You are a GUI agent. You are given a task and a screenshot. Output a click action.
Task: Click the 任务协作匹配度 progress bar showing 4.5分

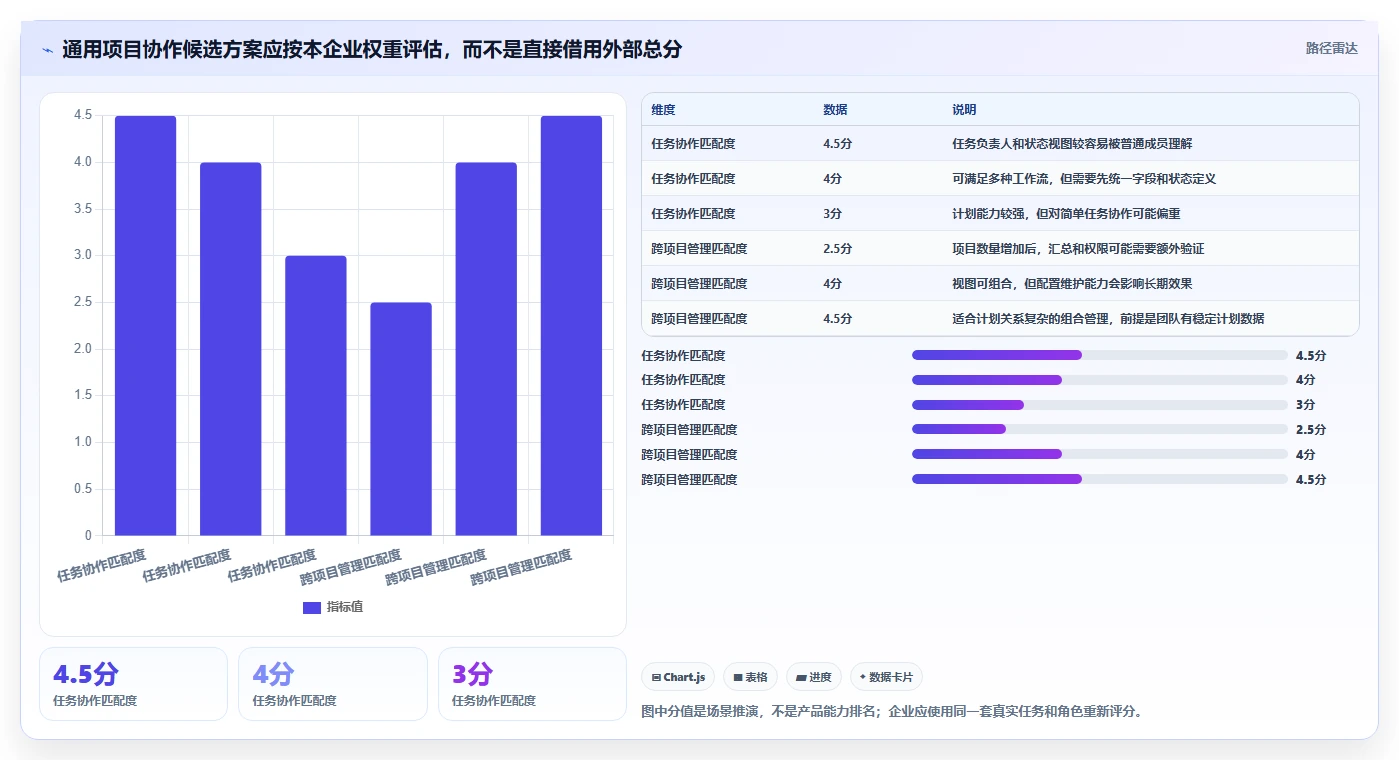[1100, 355]
